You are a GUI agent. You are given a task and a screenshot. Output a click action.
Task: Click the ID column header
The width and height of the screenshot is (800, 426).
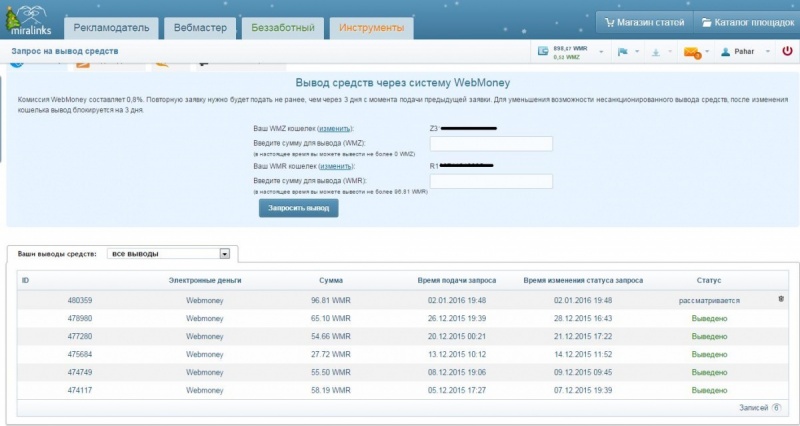coord(26,281)
